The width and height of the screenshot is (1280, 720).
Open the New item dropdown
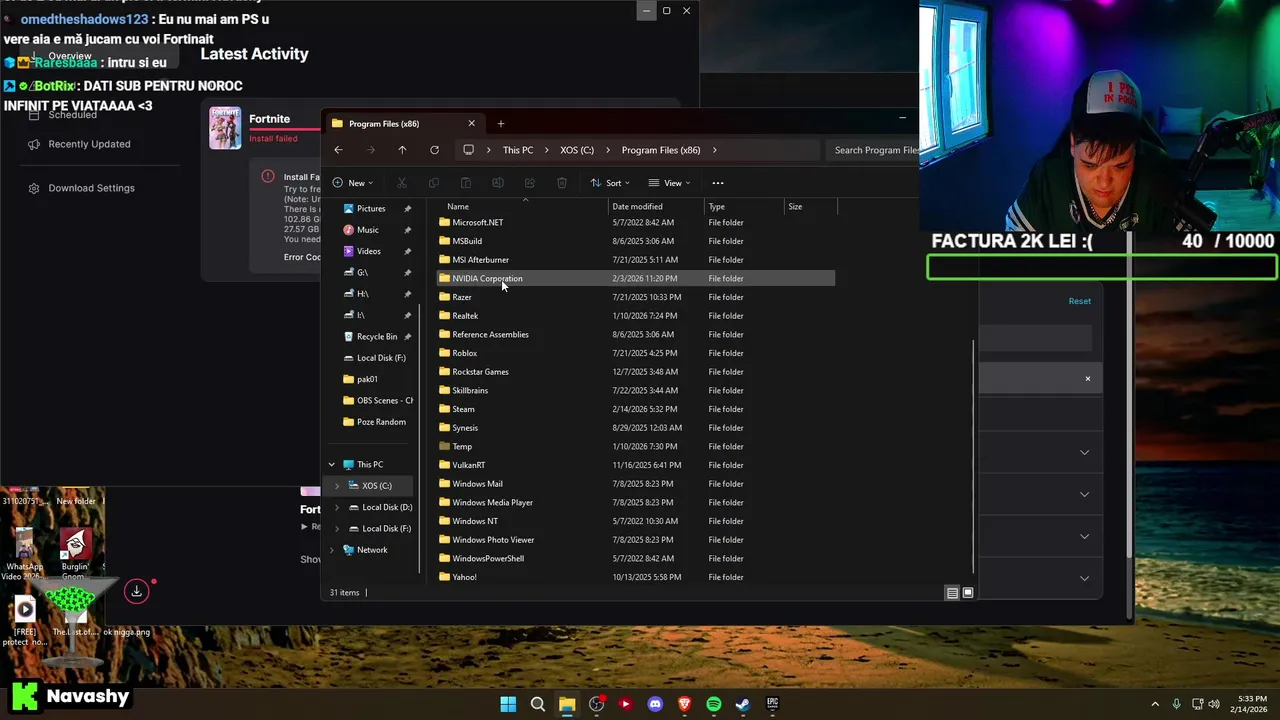(353, 183)
